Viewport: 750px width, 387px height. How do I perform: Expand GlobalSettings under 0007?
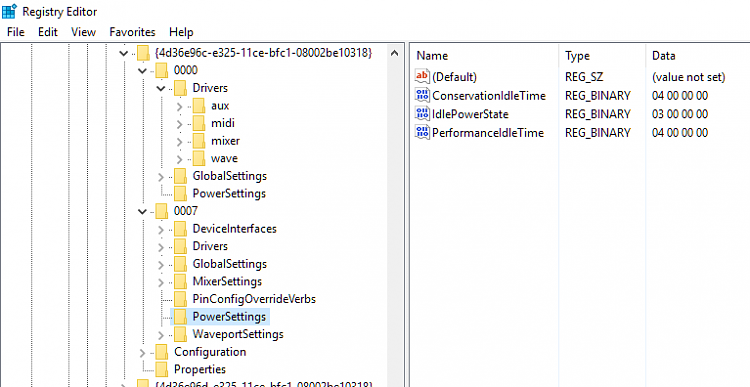point(161,265)
